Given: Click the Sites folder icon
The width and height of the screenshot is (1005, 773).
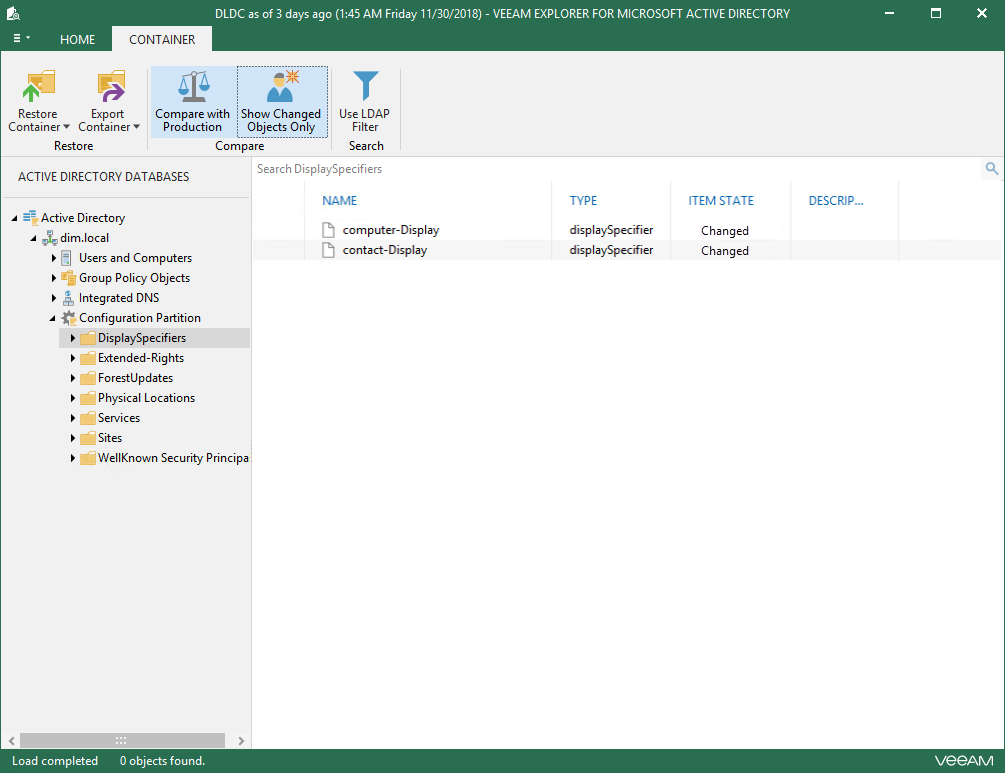Looking at the screenshot, I should (88, 438).
